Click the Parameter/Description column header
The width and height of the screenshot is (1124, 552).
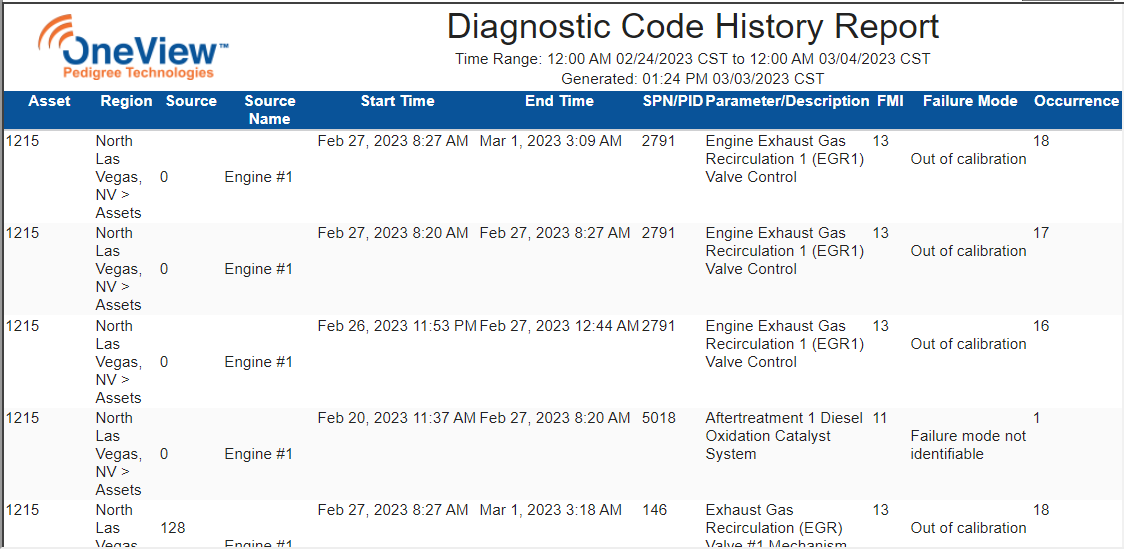(788, 101)
